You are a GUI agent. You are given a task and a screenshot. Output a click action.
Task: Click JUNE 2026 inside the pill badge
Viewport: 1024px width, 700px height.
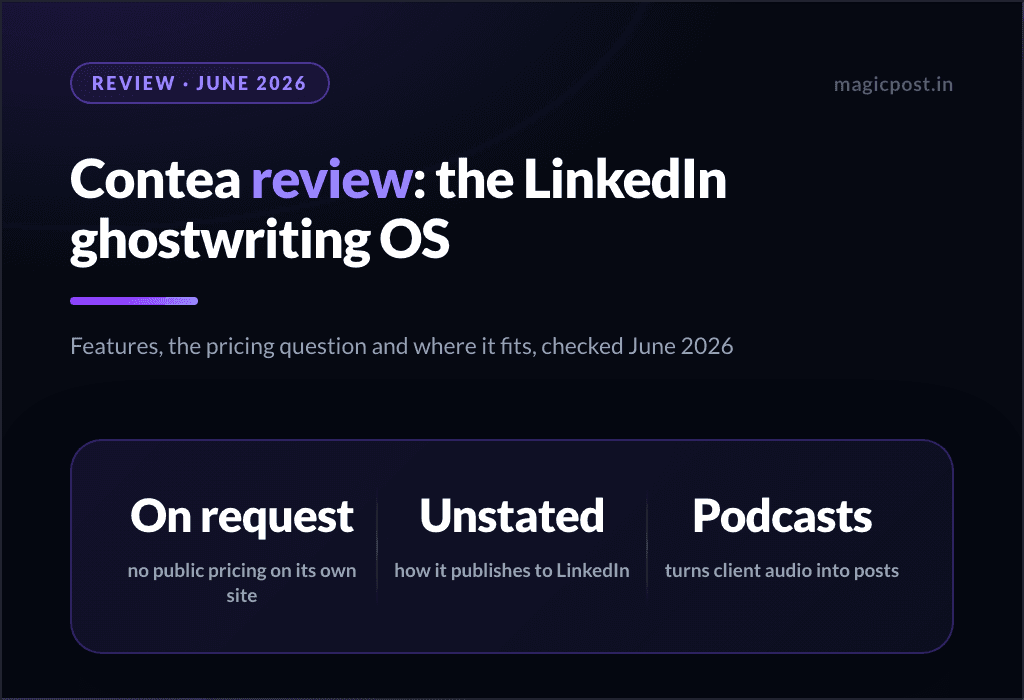[x=251, y=84]
